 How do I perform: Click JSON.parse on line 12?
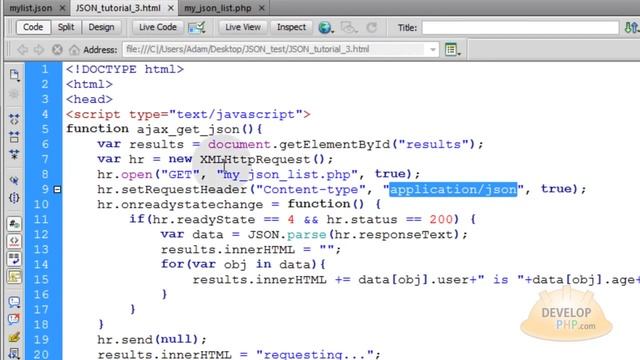tap(287, 235)
